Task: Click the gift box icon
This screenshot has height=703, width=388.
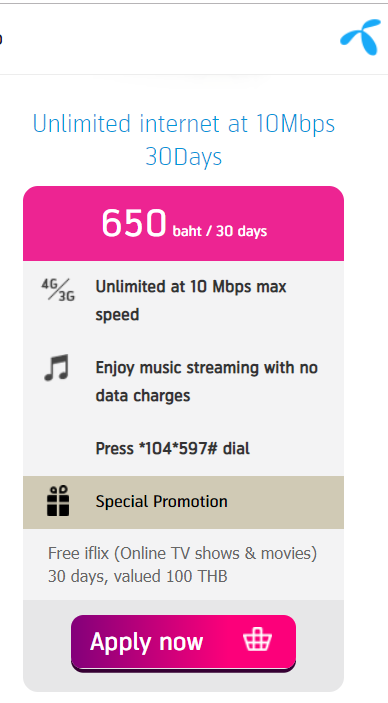Action: point(58,501)
